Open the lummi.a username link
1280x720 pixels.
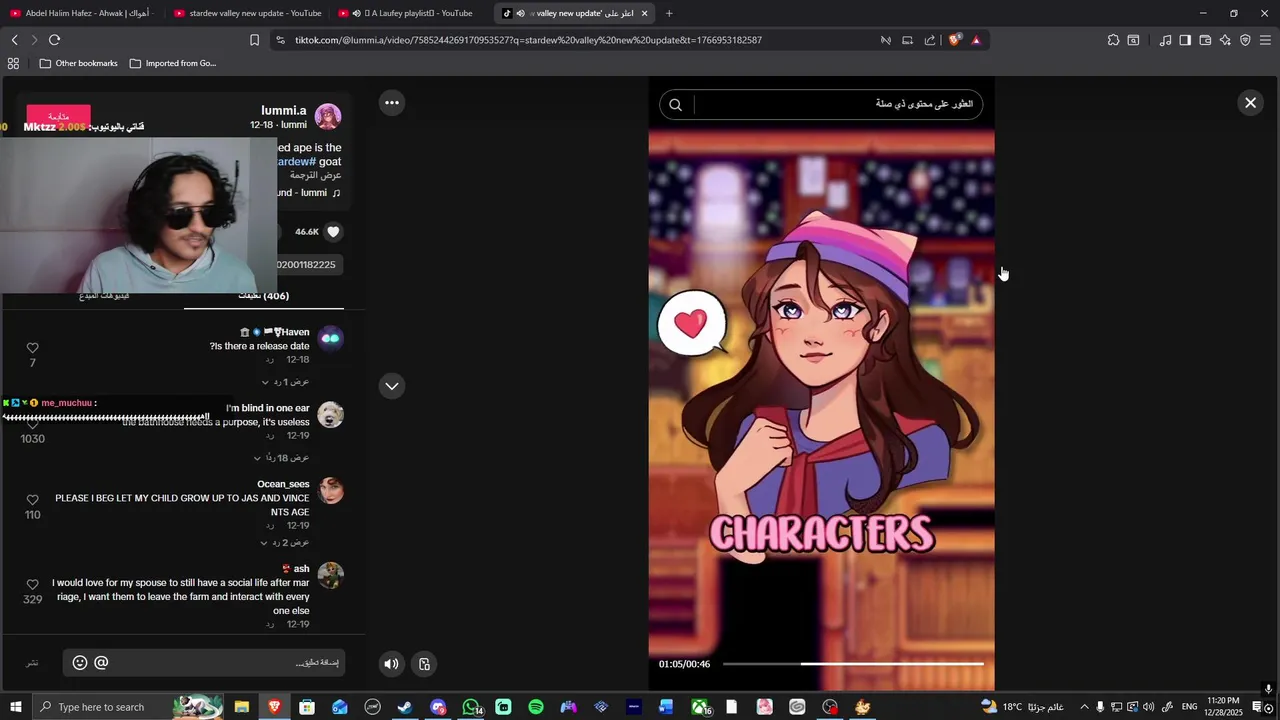[x=284, y=111]
